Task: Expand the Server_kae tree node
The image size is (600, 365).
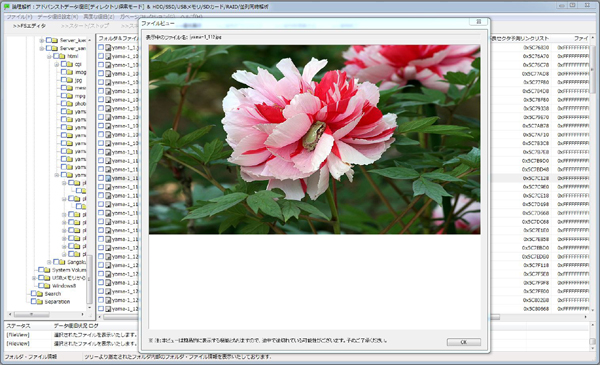Action: click(41, 40)
